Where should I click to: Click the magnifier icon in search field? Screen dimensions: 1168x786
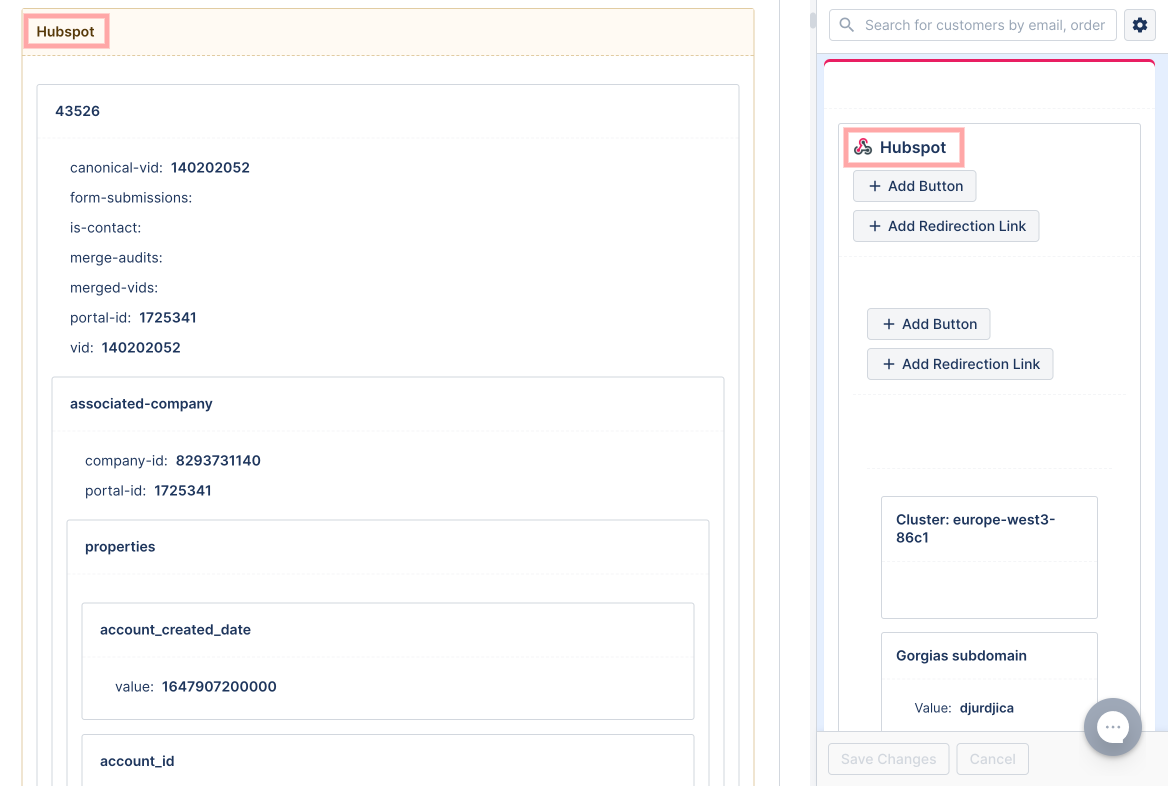point(846,25)
